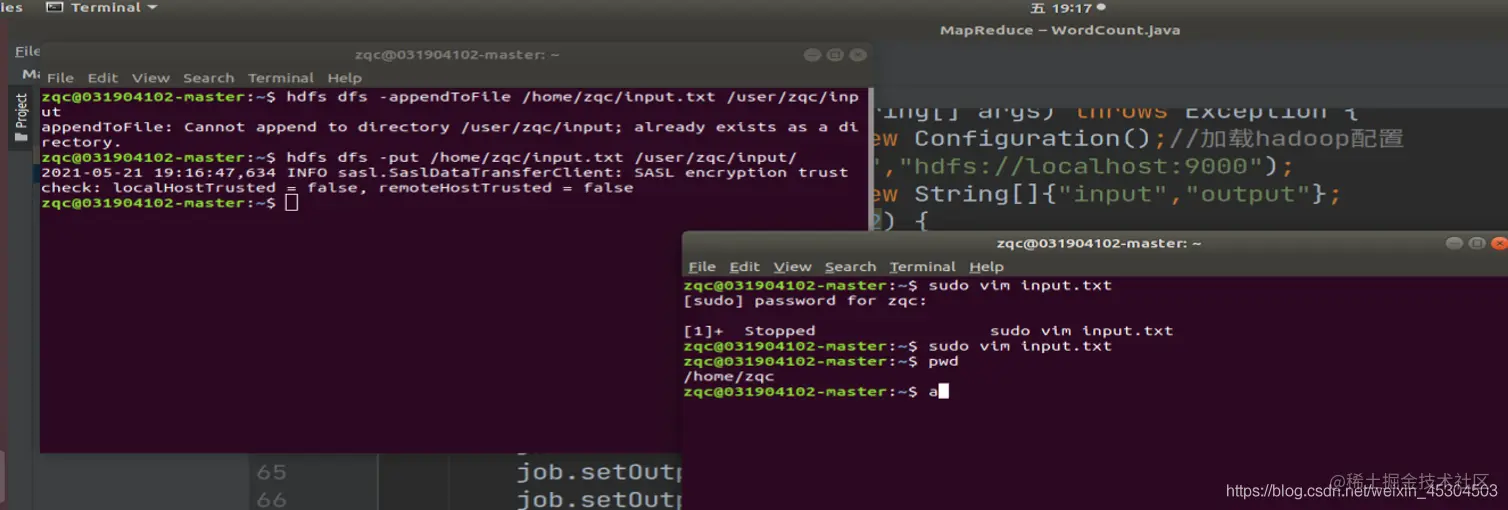Image resolution: width=1508 pixels, height=510 pixels.
Task: Open Terminal menu in right terminal window
Action: click(x=922, y=267)
